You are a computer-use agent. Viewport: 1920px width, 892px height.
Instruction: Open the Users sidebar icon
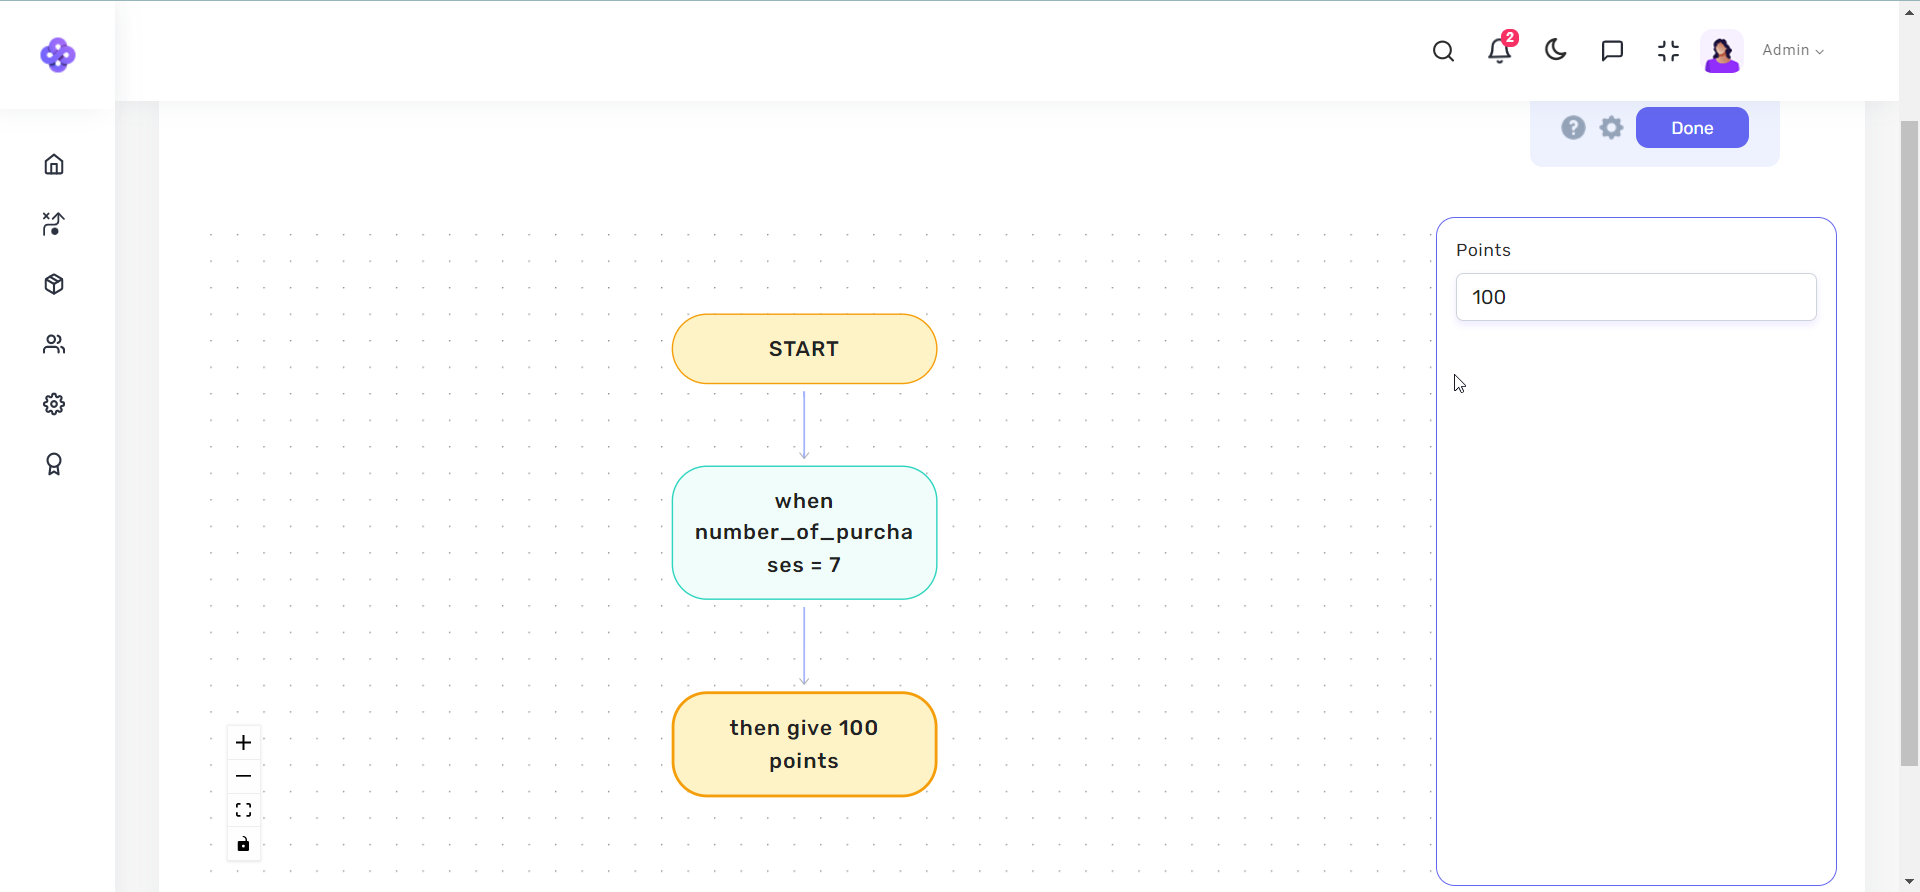[54, 344]
